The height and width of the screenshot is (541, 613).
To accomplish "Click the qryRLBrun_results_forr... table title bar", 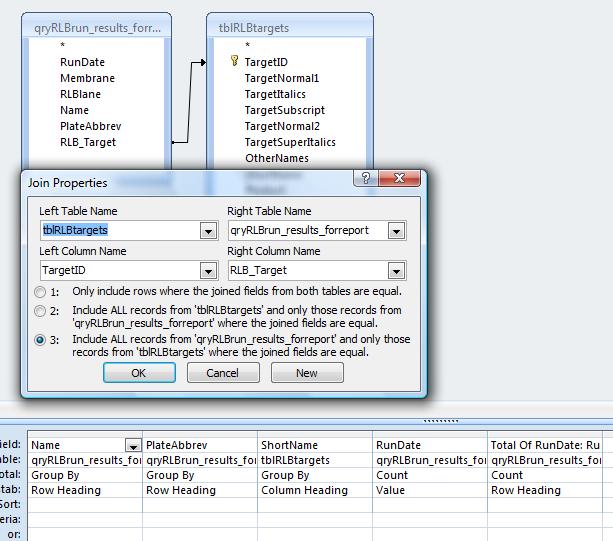I will (97, 28).
